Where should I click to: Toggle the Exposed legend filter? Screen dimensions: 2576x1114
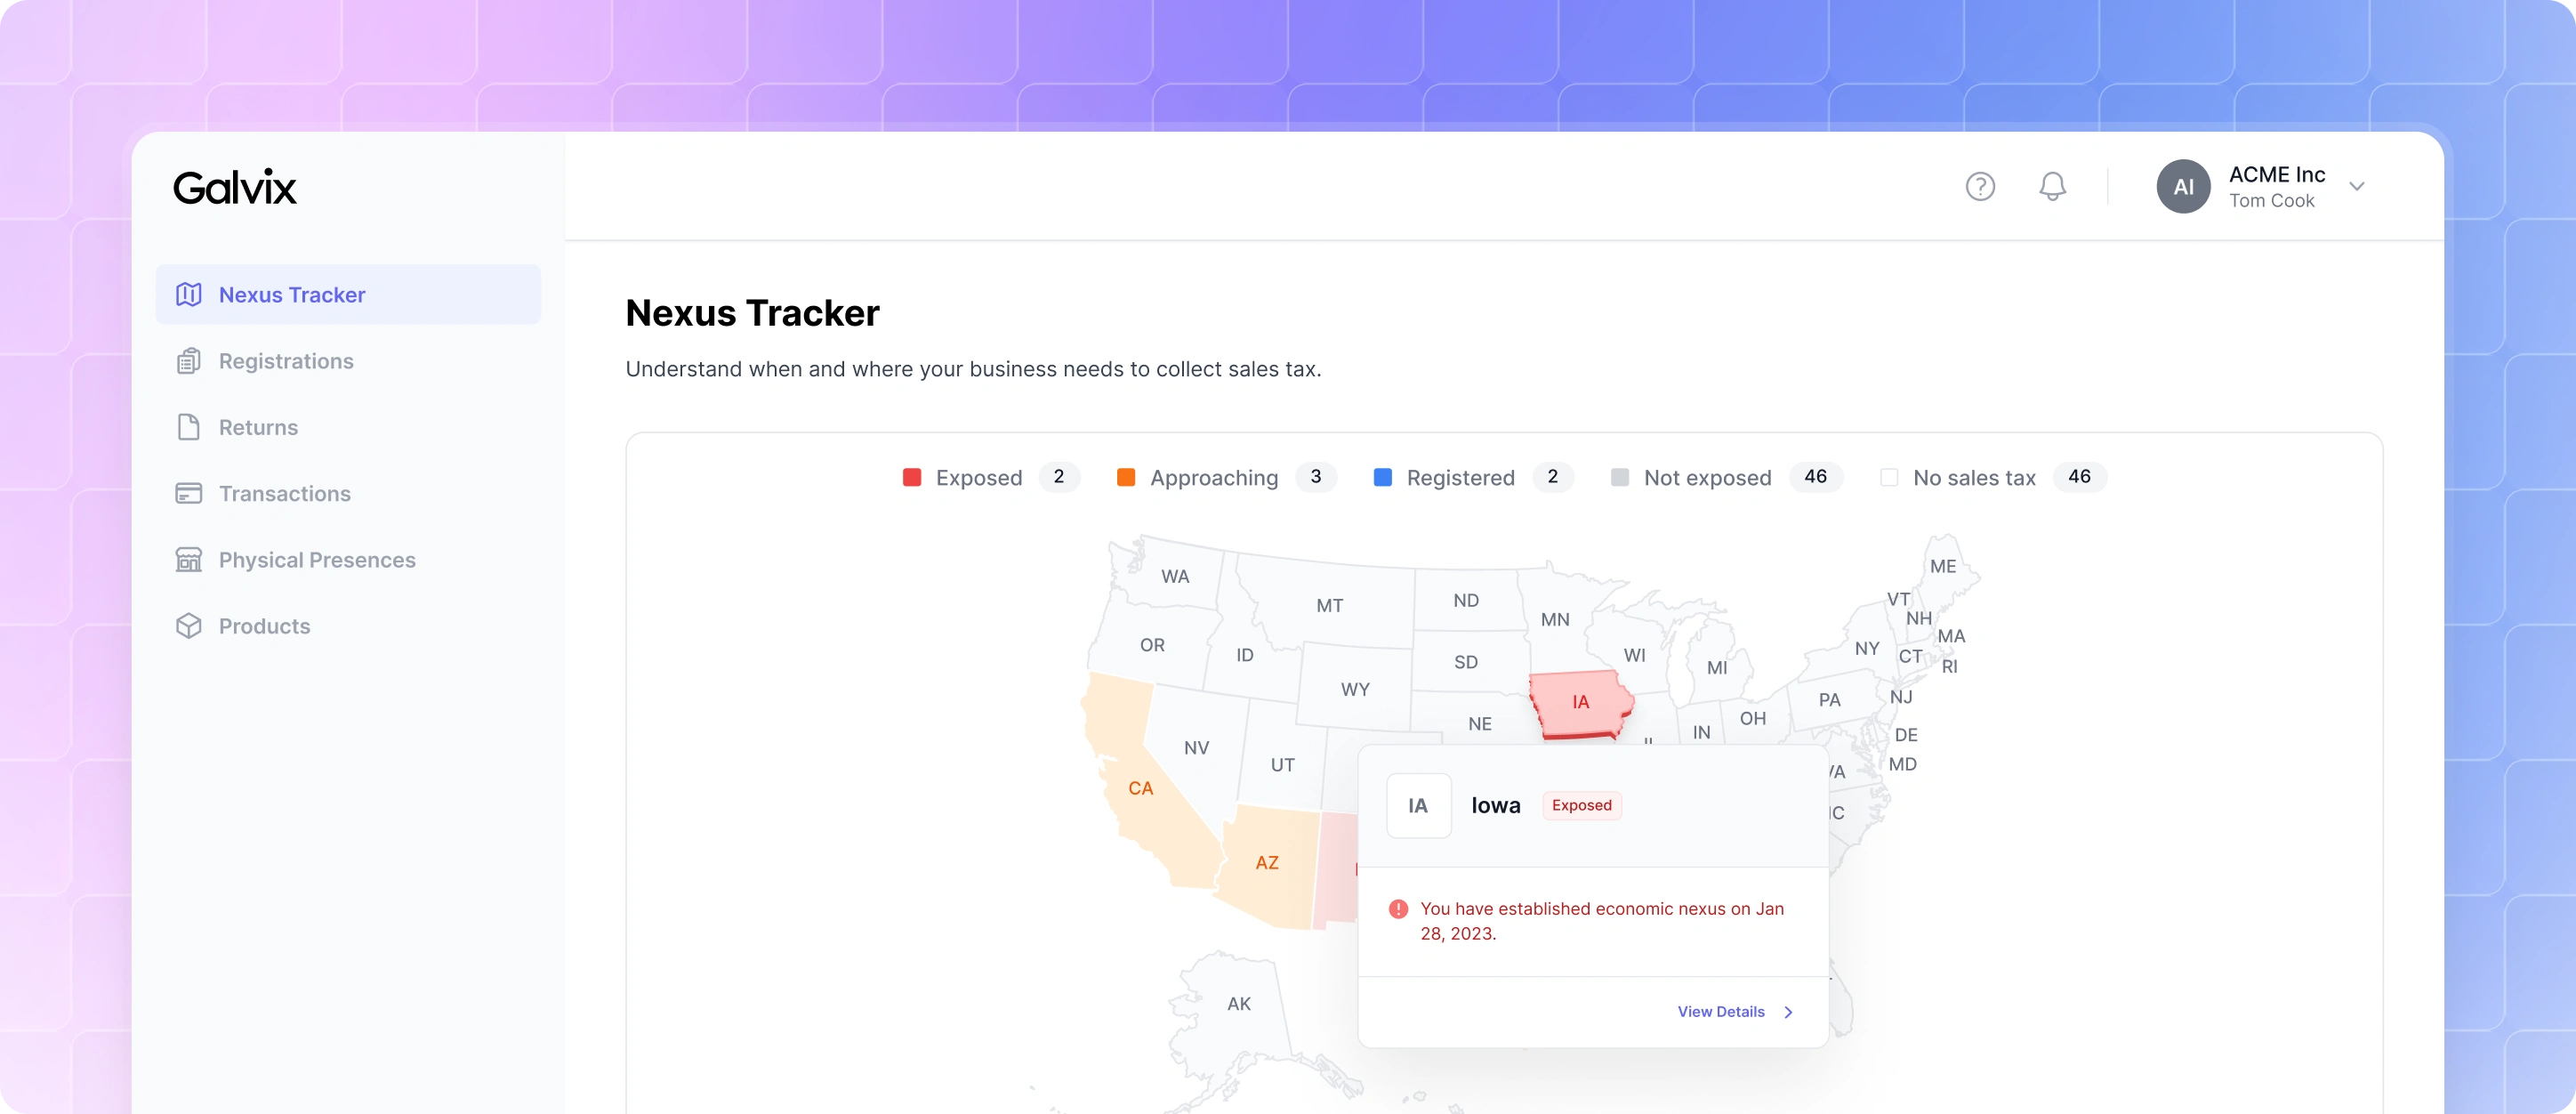[991, 477]
